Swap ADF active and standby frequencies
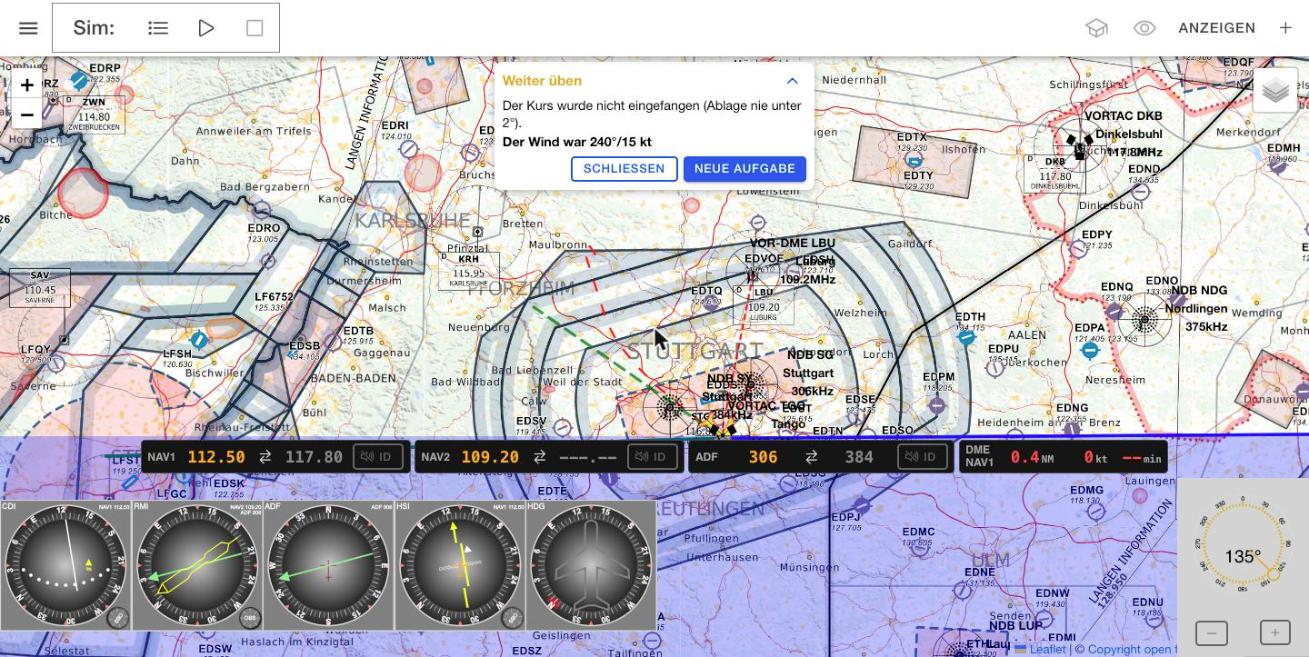The image size is (1309, 657). click(811, 457)
